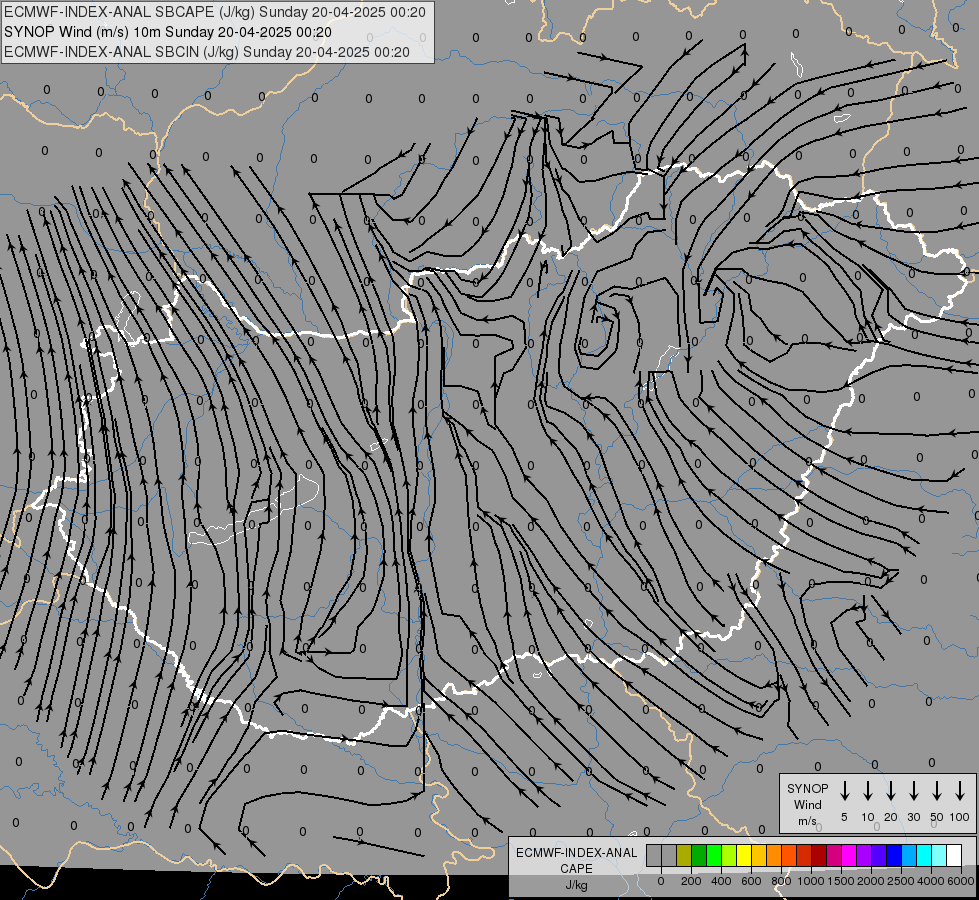979x900 pixels.
Task: Click the '2500' tick label in the CAPE legend
Action: [900, 881]
